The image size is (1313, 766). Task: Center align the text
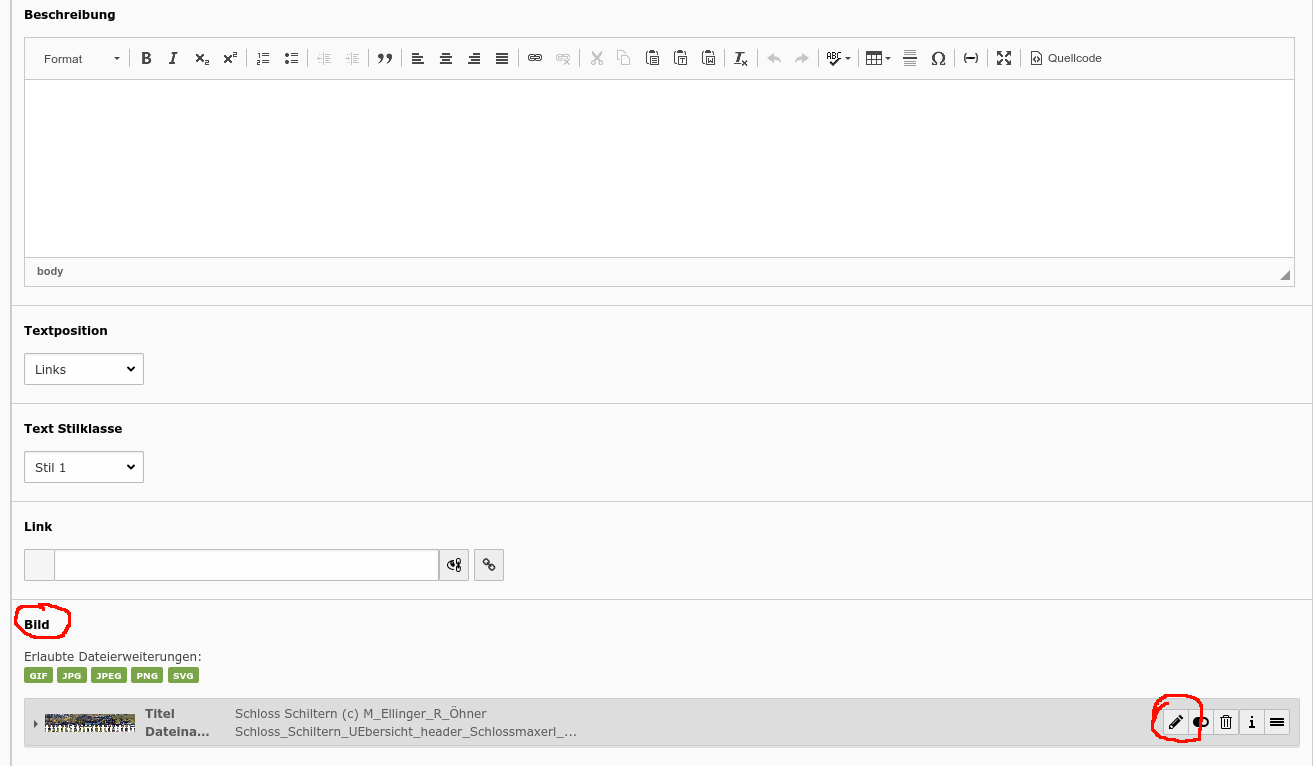click(x=446, y=58)
